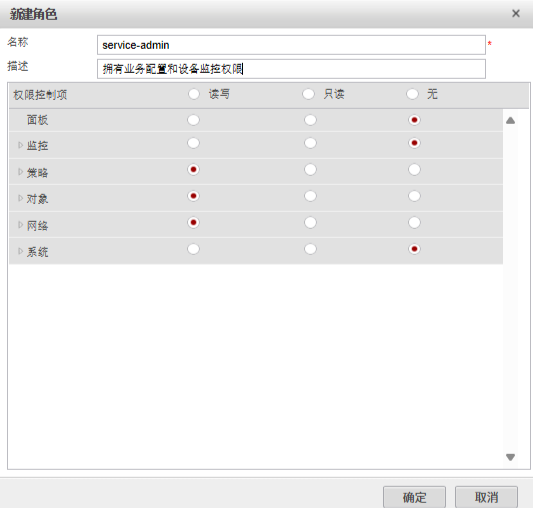Set 网络 permission to 读写

(x=193, y=223)
